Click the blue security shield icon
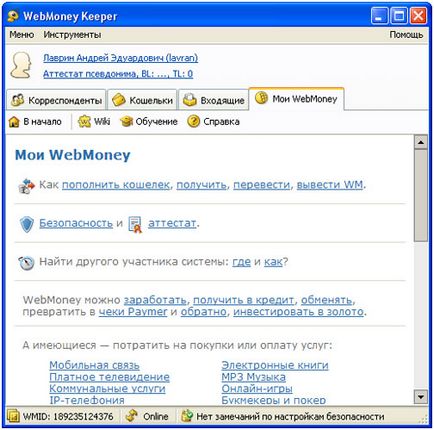Screen dimensions: 434x430 click(x=27, y=224)
